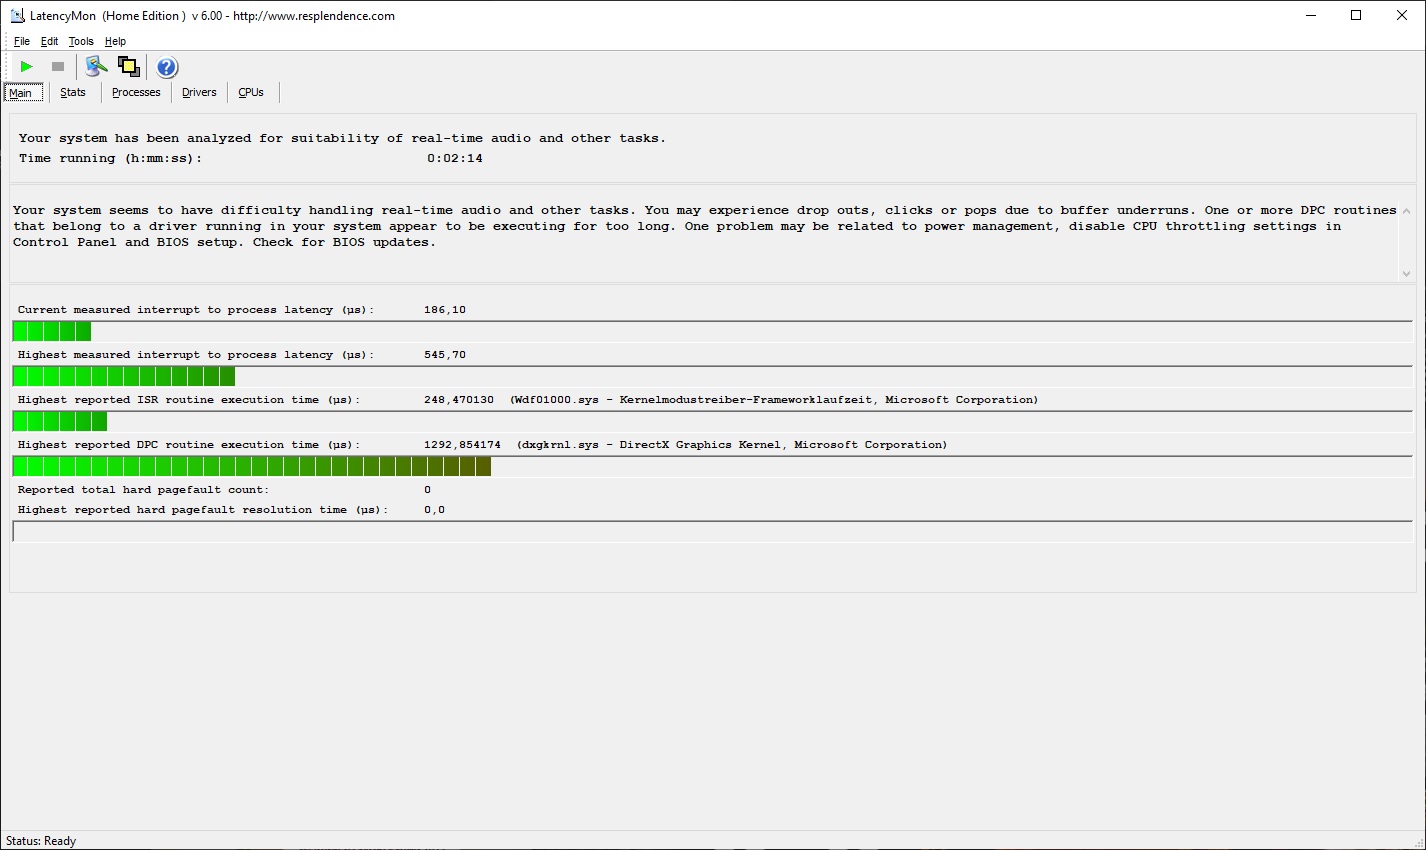This screenshot has width=1426, height=850.
Task: Switch to the CPUs tab
Action: [x=251, y=92]
